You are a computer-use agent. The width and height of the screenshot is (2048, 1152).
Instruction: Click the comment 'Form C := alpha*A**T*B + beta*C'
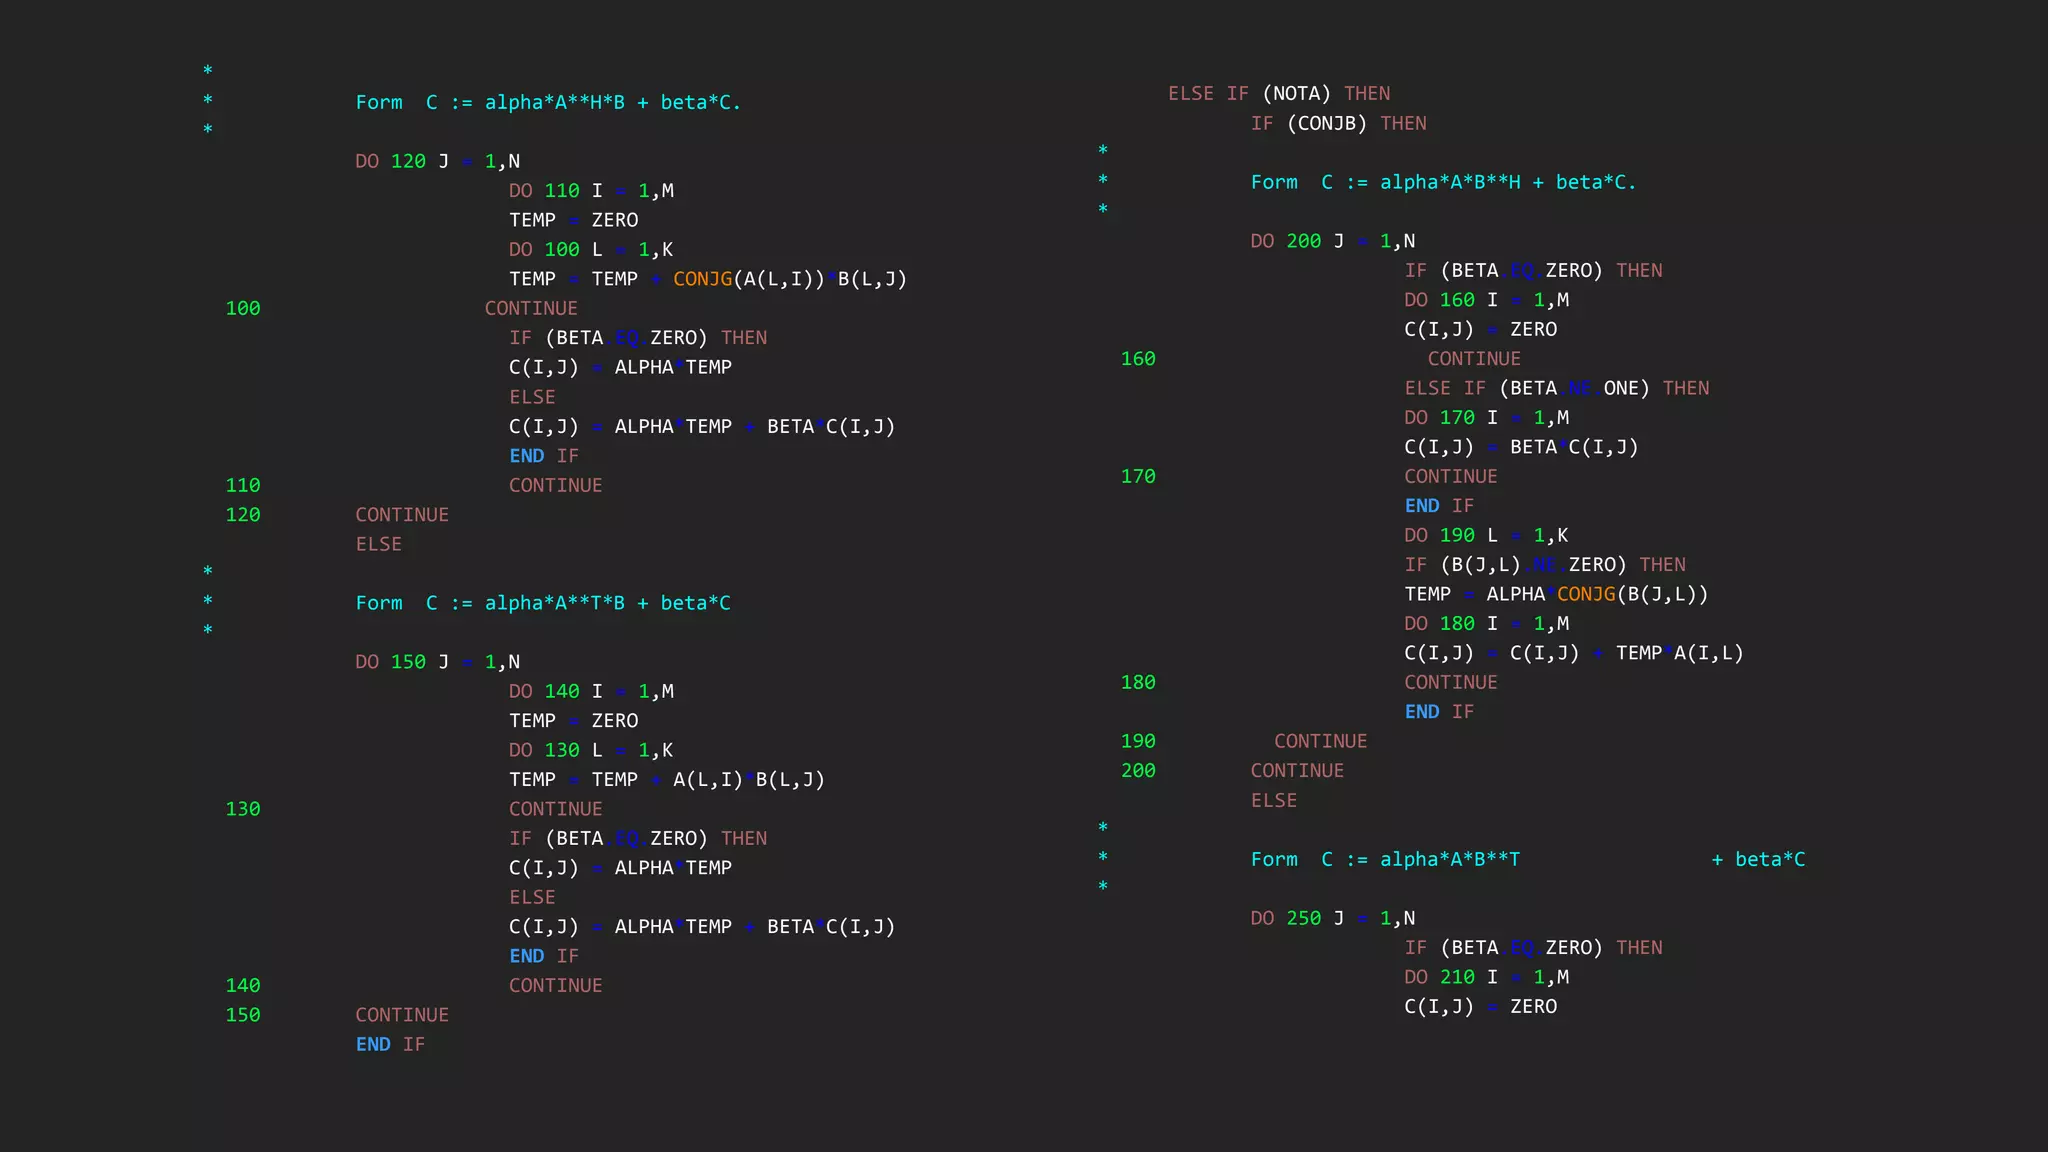pos(543,603)
